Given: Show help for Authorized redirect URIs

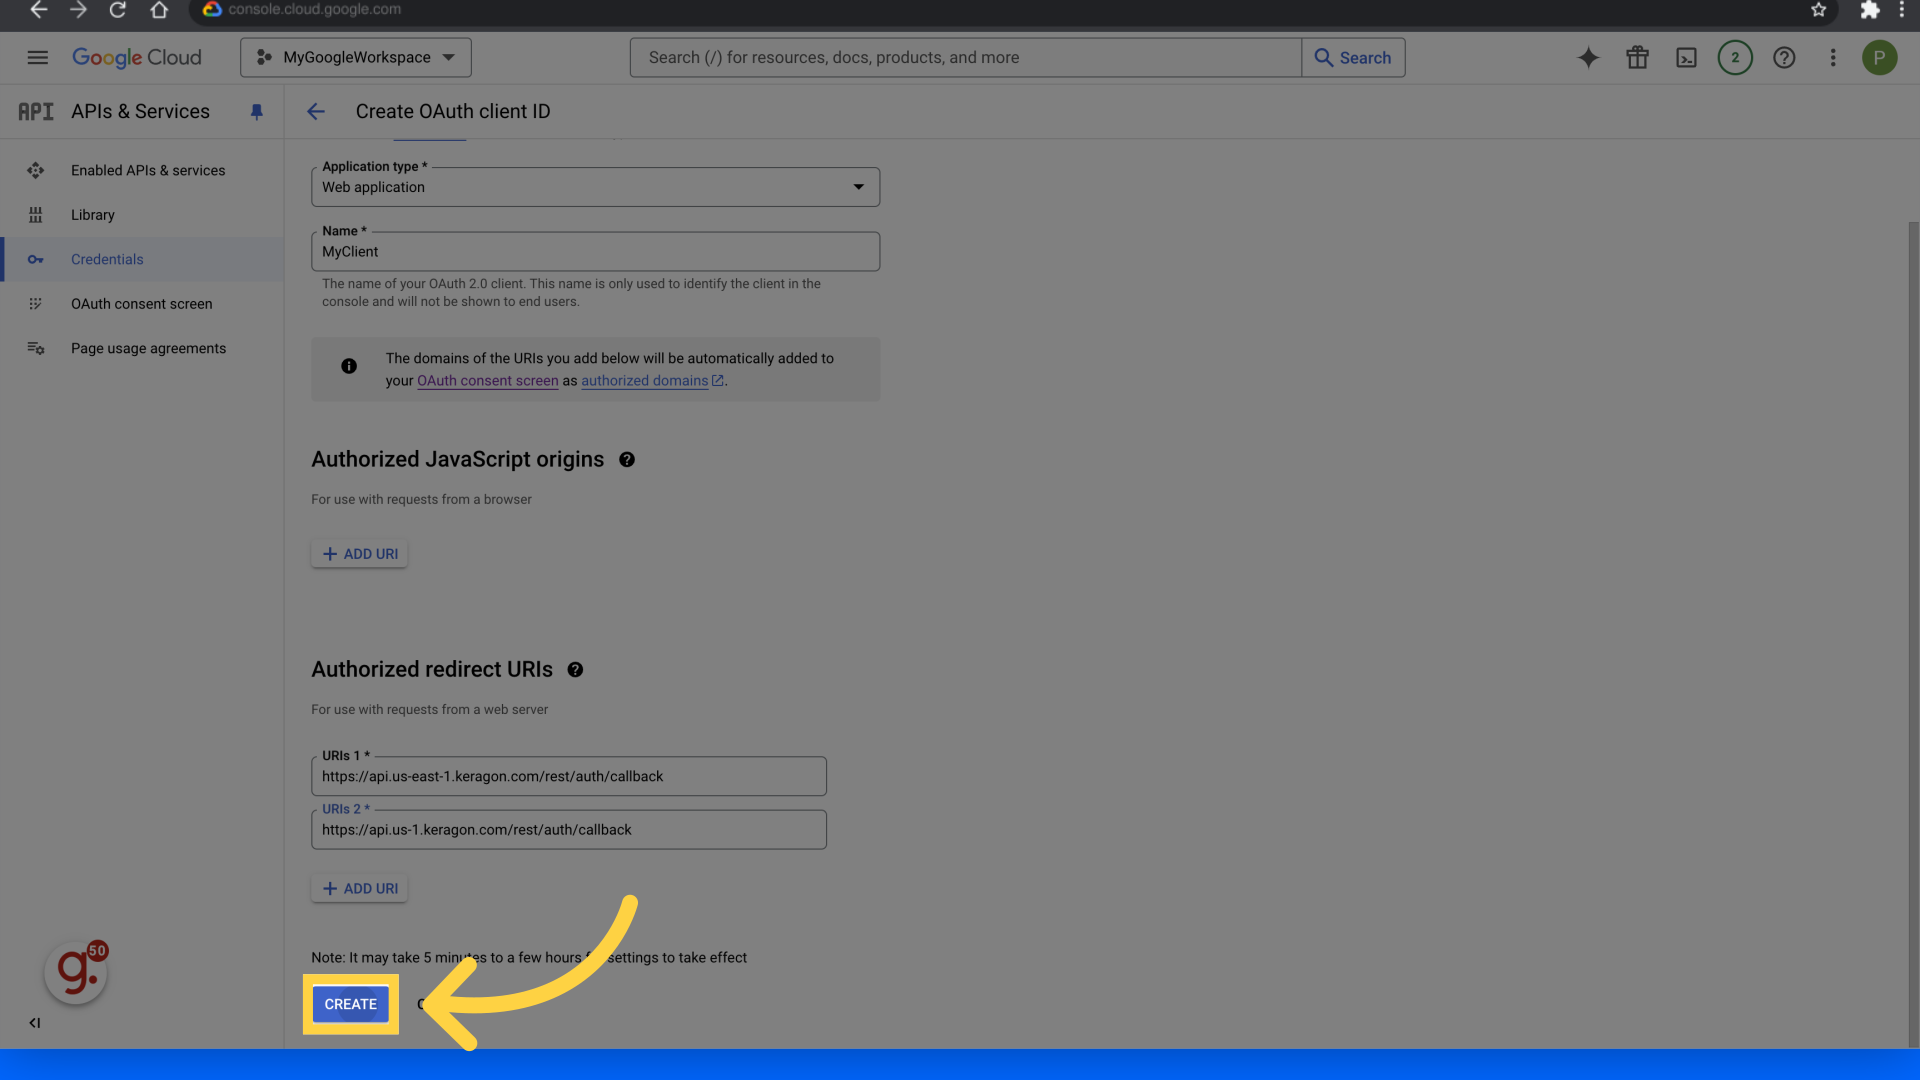Looking at the screenshot, I should [575, 670].
